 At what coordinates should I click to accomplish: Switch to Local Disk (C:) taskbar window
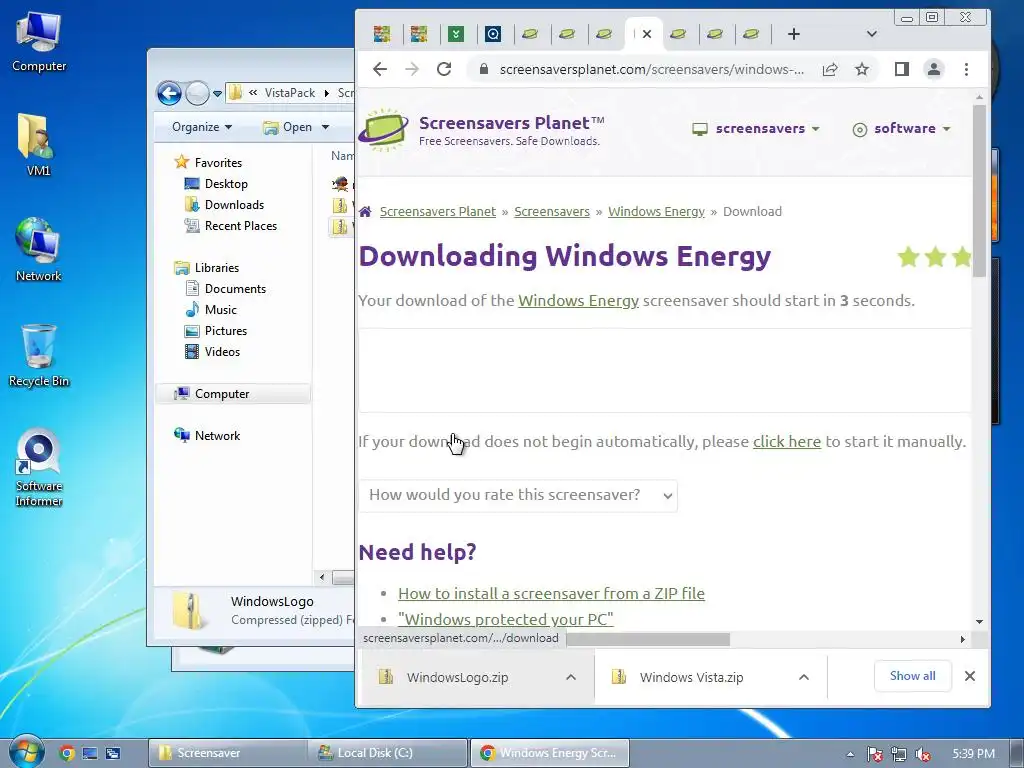pos(389,752)
